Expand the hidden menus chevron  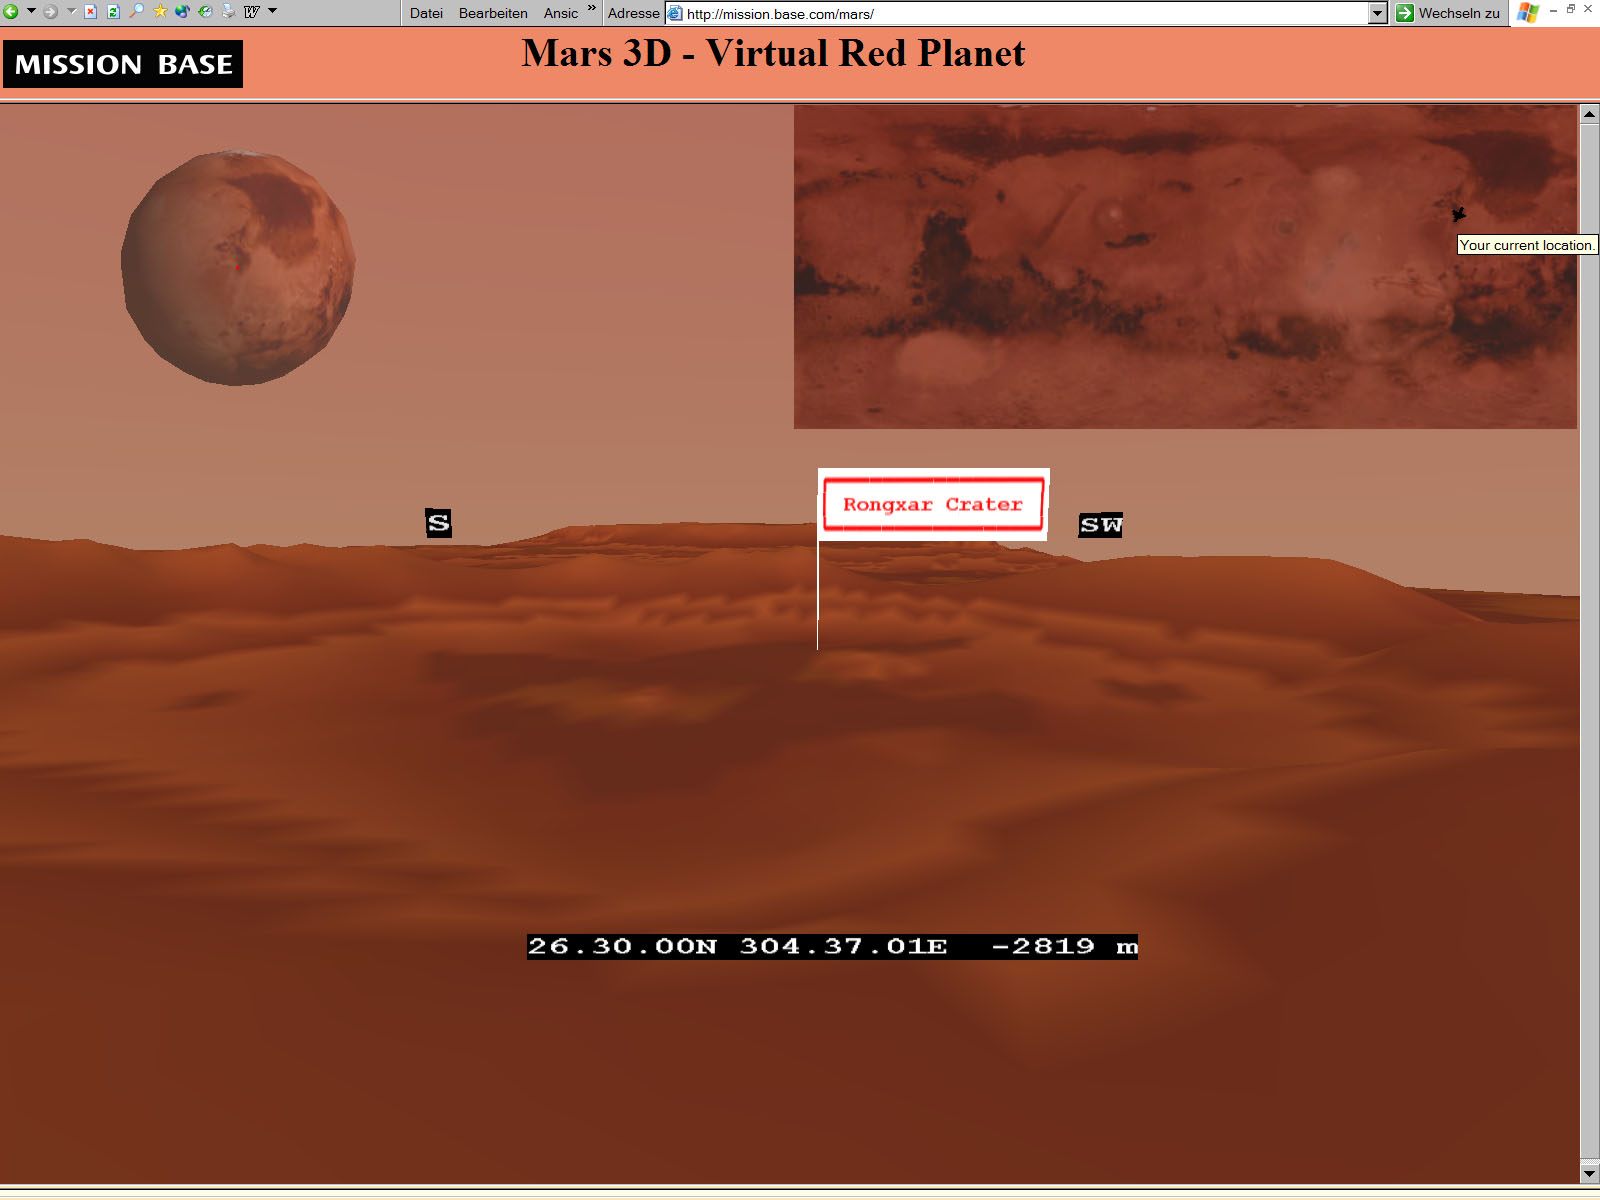[x=592, y=8]
